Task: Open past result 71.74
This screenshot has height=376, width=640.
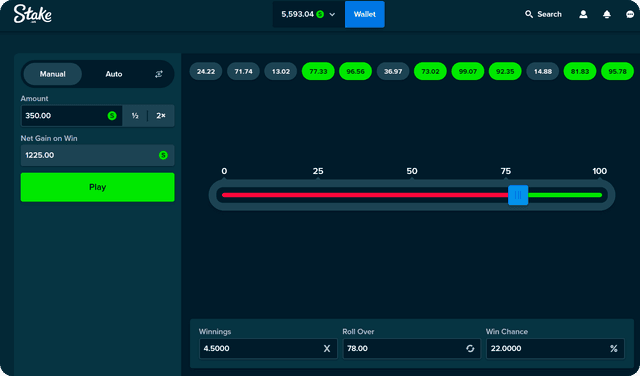Action: point(243,71)
